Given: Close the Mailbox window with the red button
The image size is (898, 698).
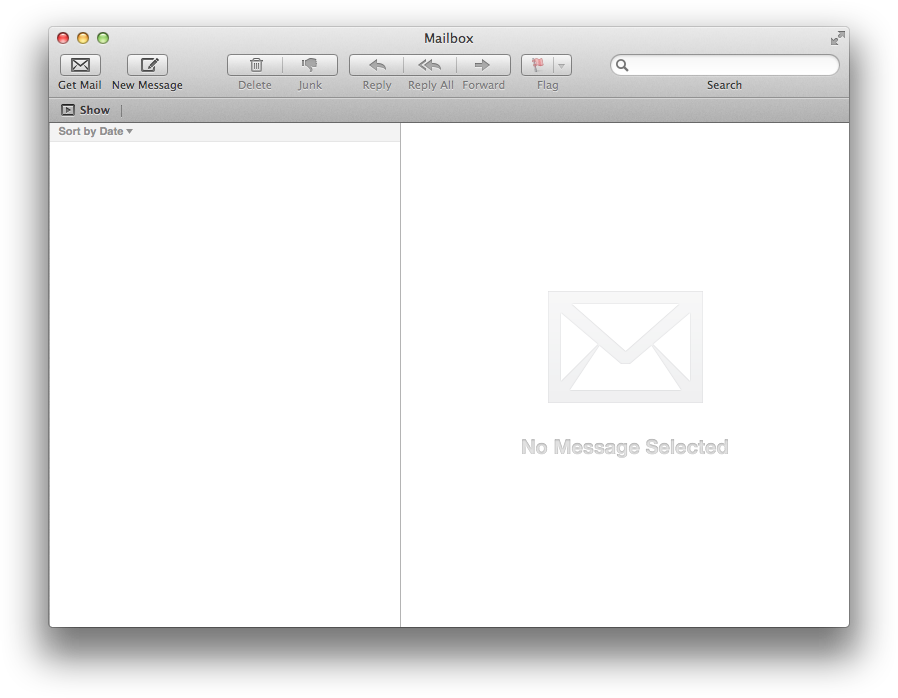Looking at the screenshot, I should coord(63,38).
